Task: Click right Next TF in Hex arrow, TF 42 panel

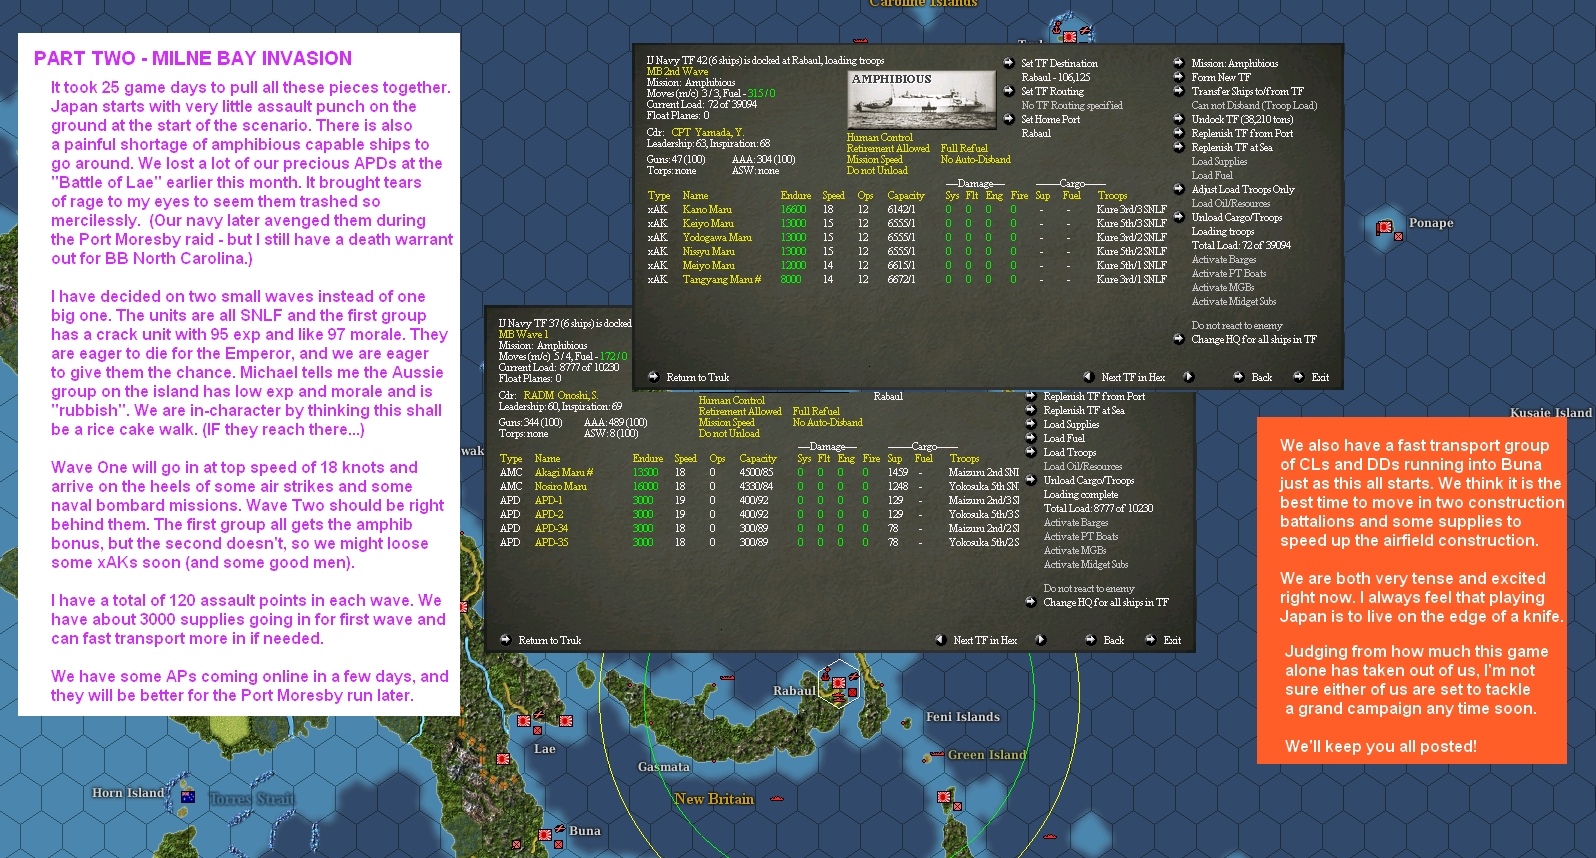Action: (x=1188, y=377)
